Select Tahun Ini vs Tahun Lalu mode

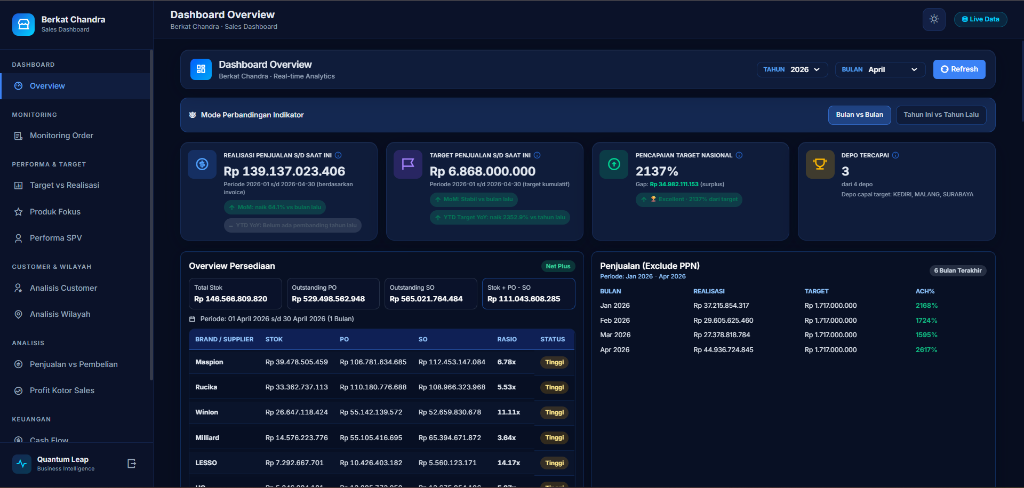tap(941, 115)
